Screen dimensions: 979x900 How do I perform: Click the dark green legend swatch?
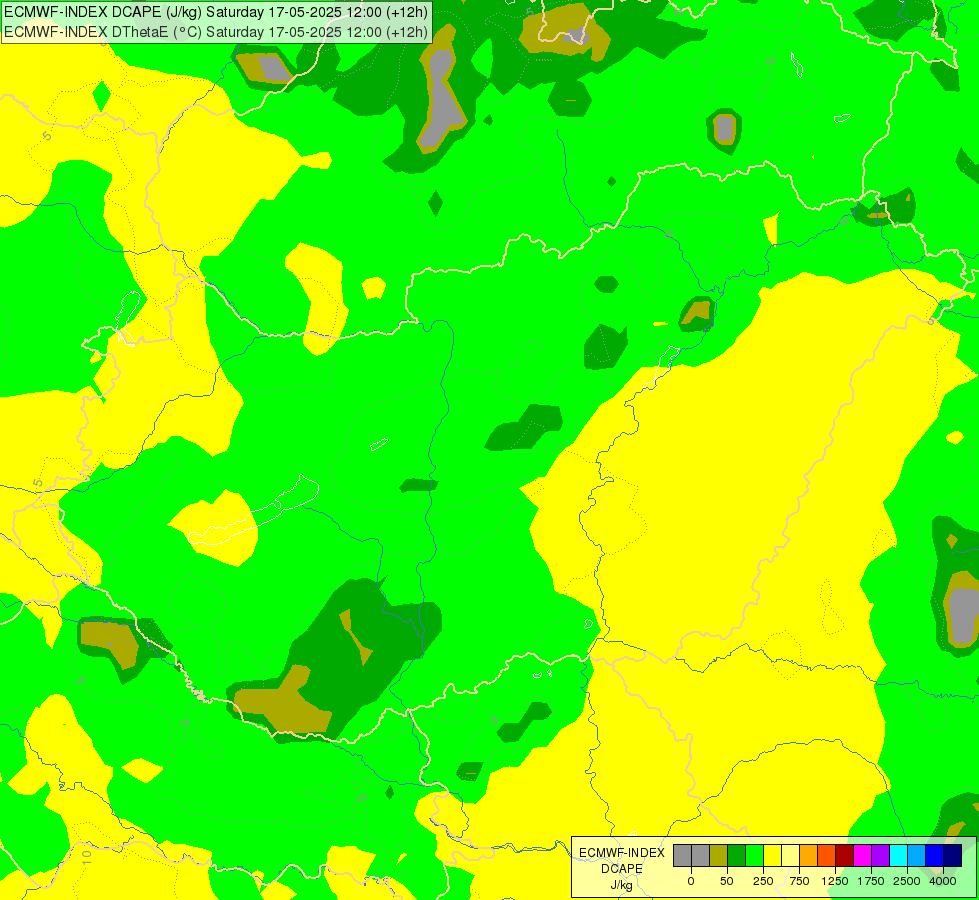pyautogui.click(x=737, y=856)
